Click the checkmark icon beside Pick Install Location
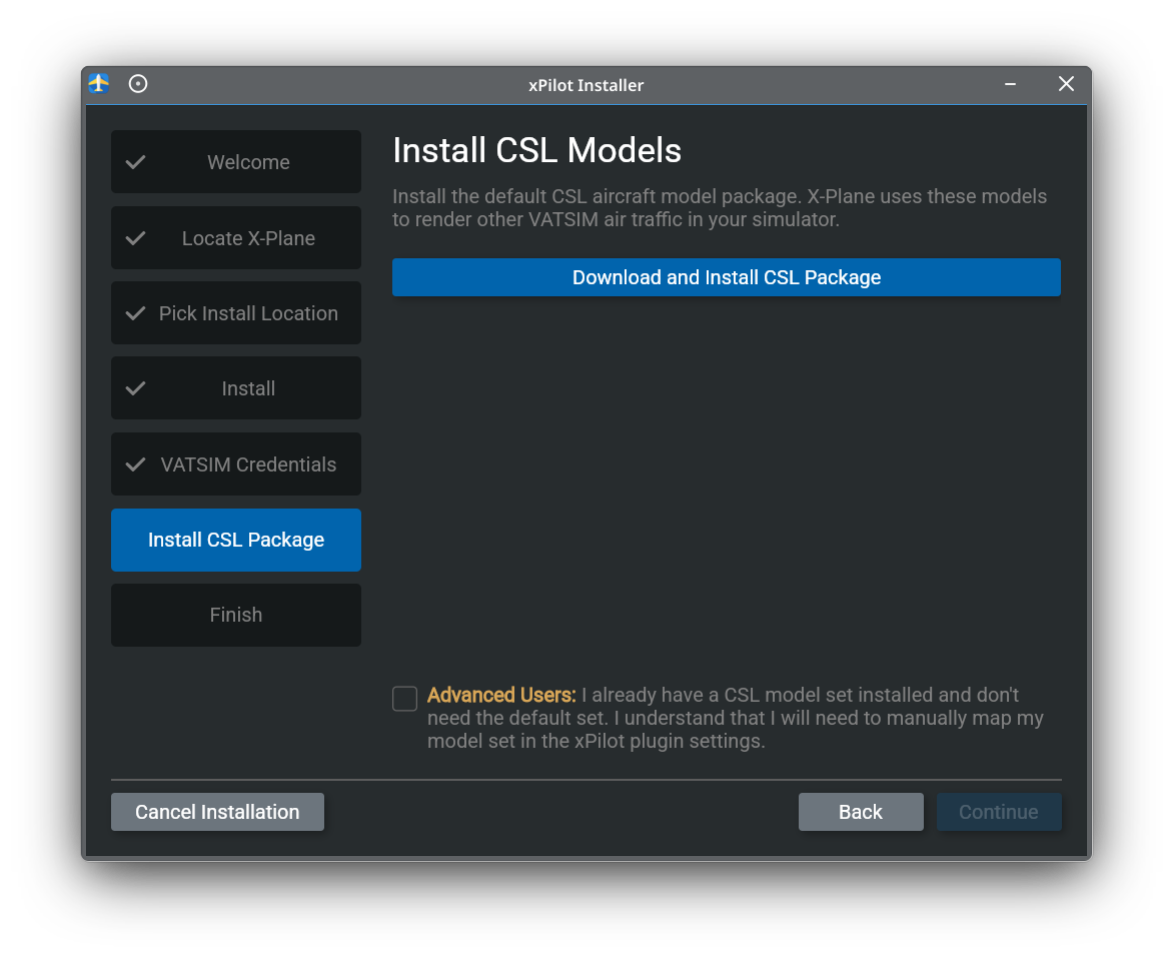The height and width of the screenshot is (957, 1173). point(135,313)
